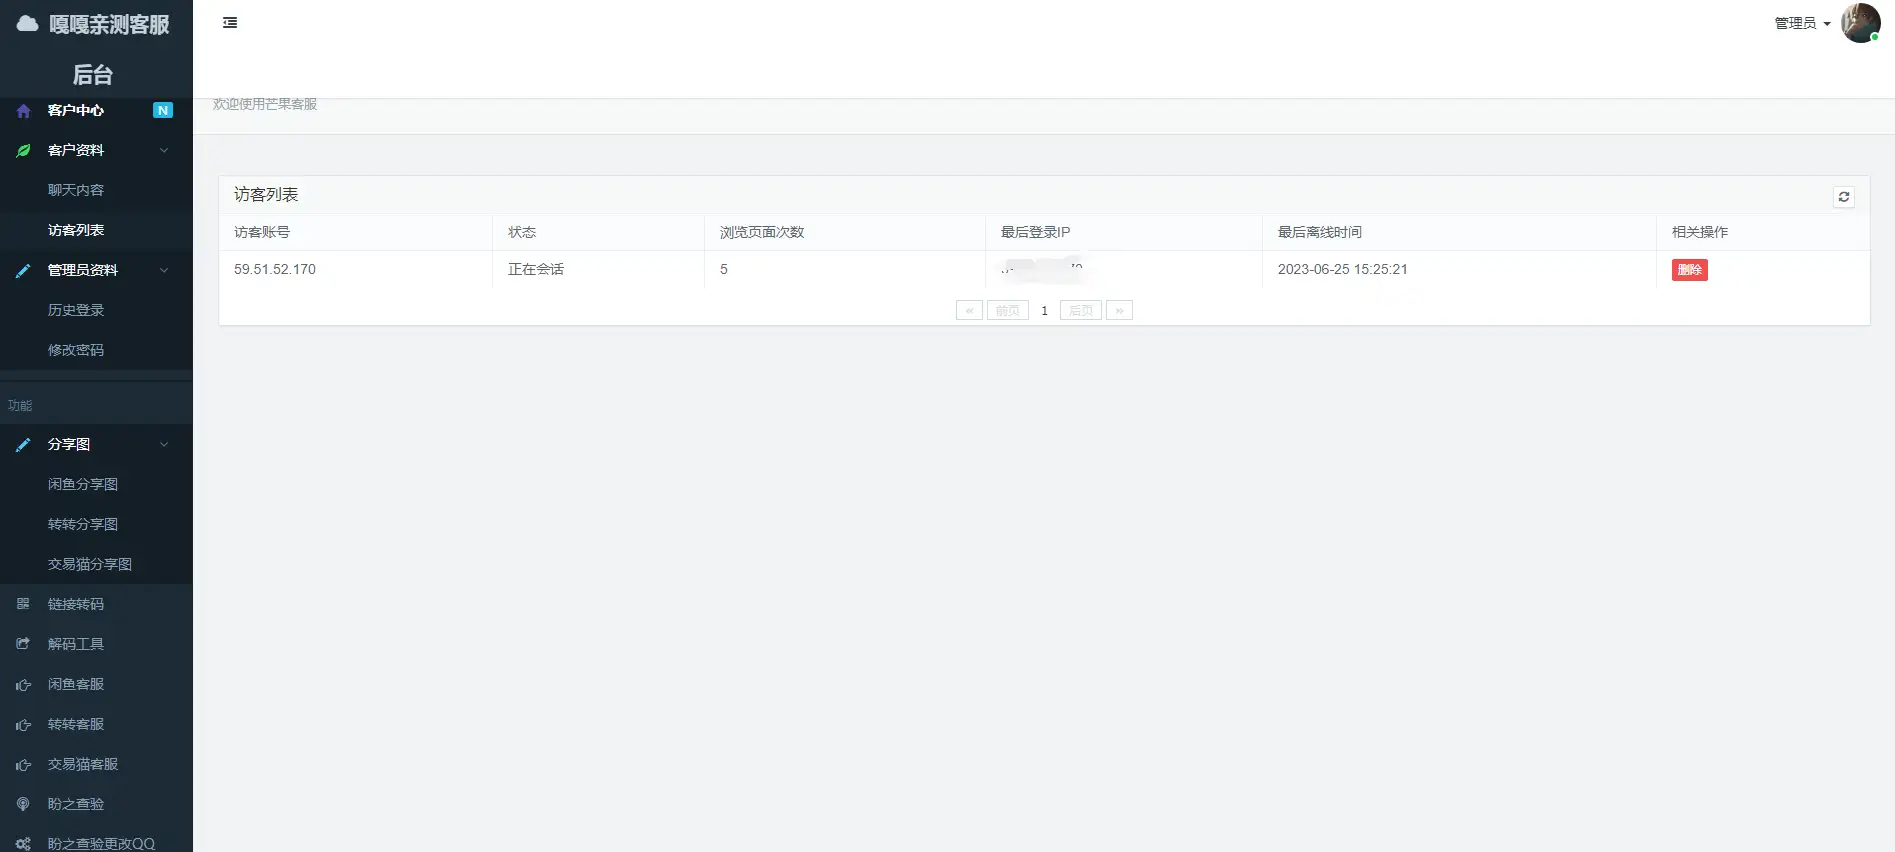
Task: Click the 后页 pagination button
Action: pos(1080,311)
